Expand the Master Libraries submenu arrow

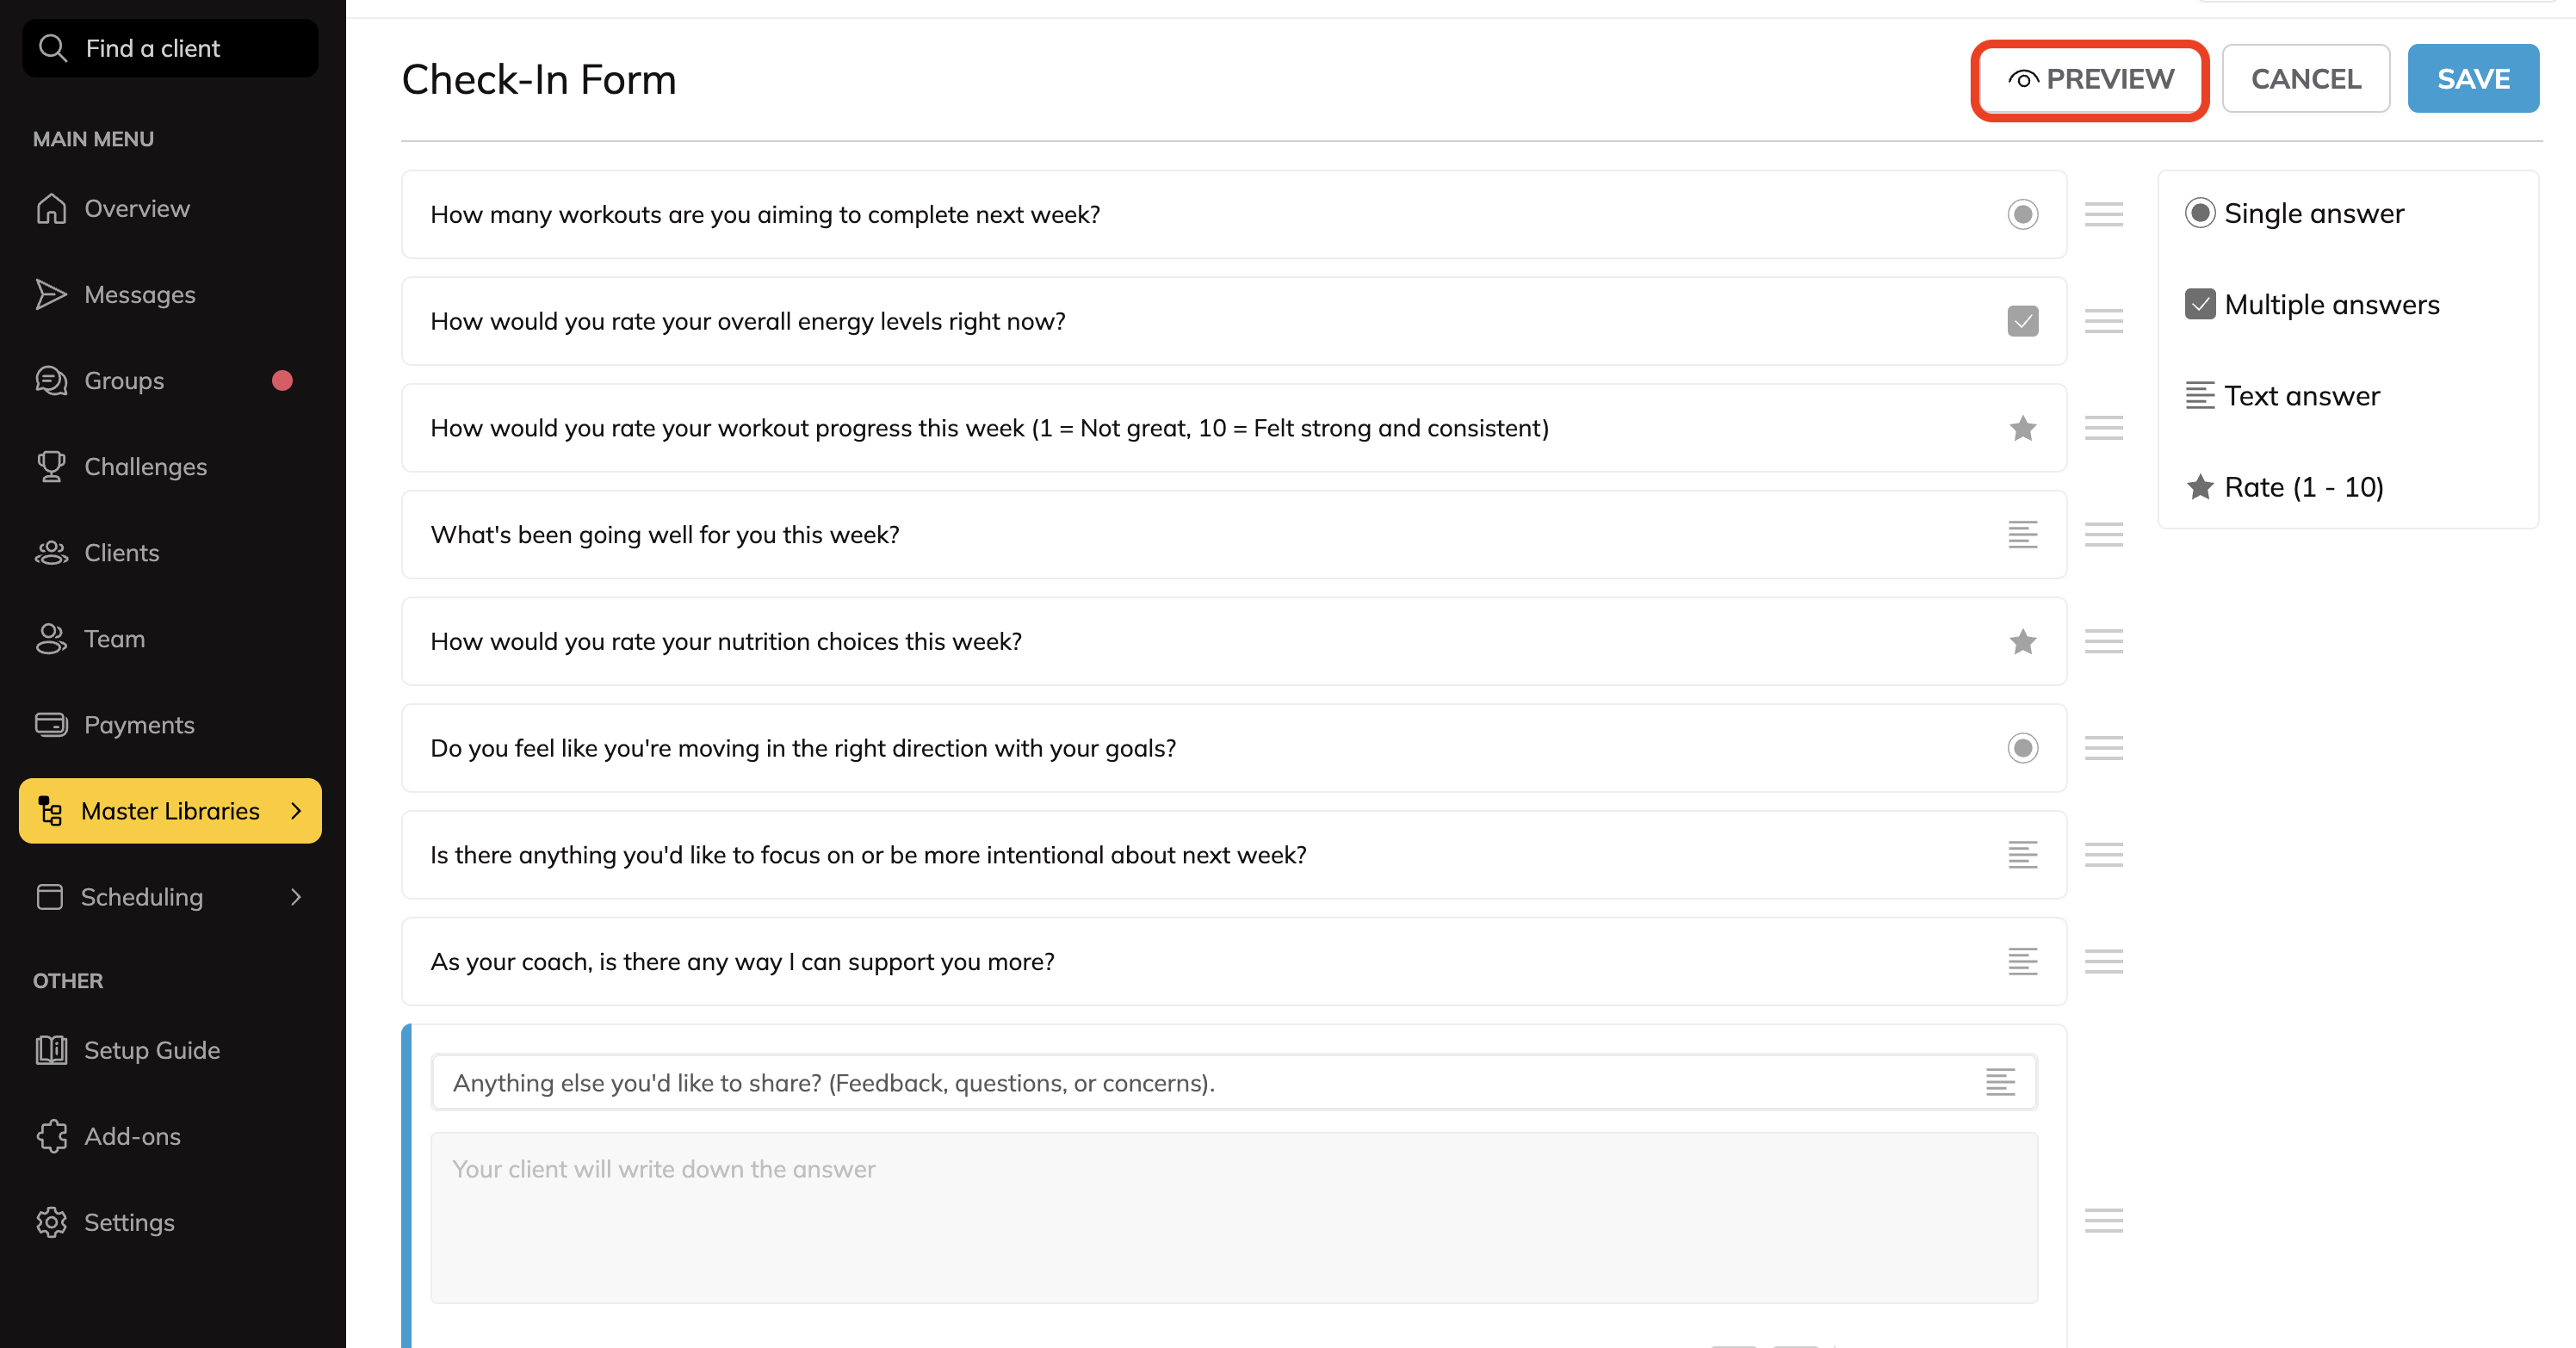(296, 810)
